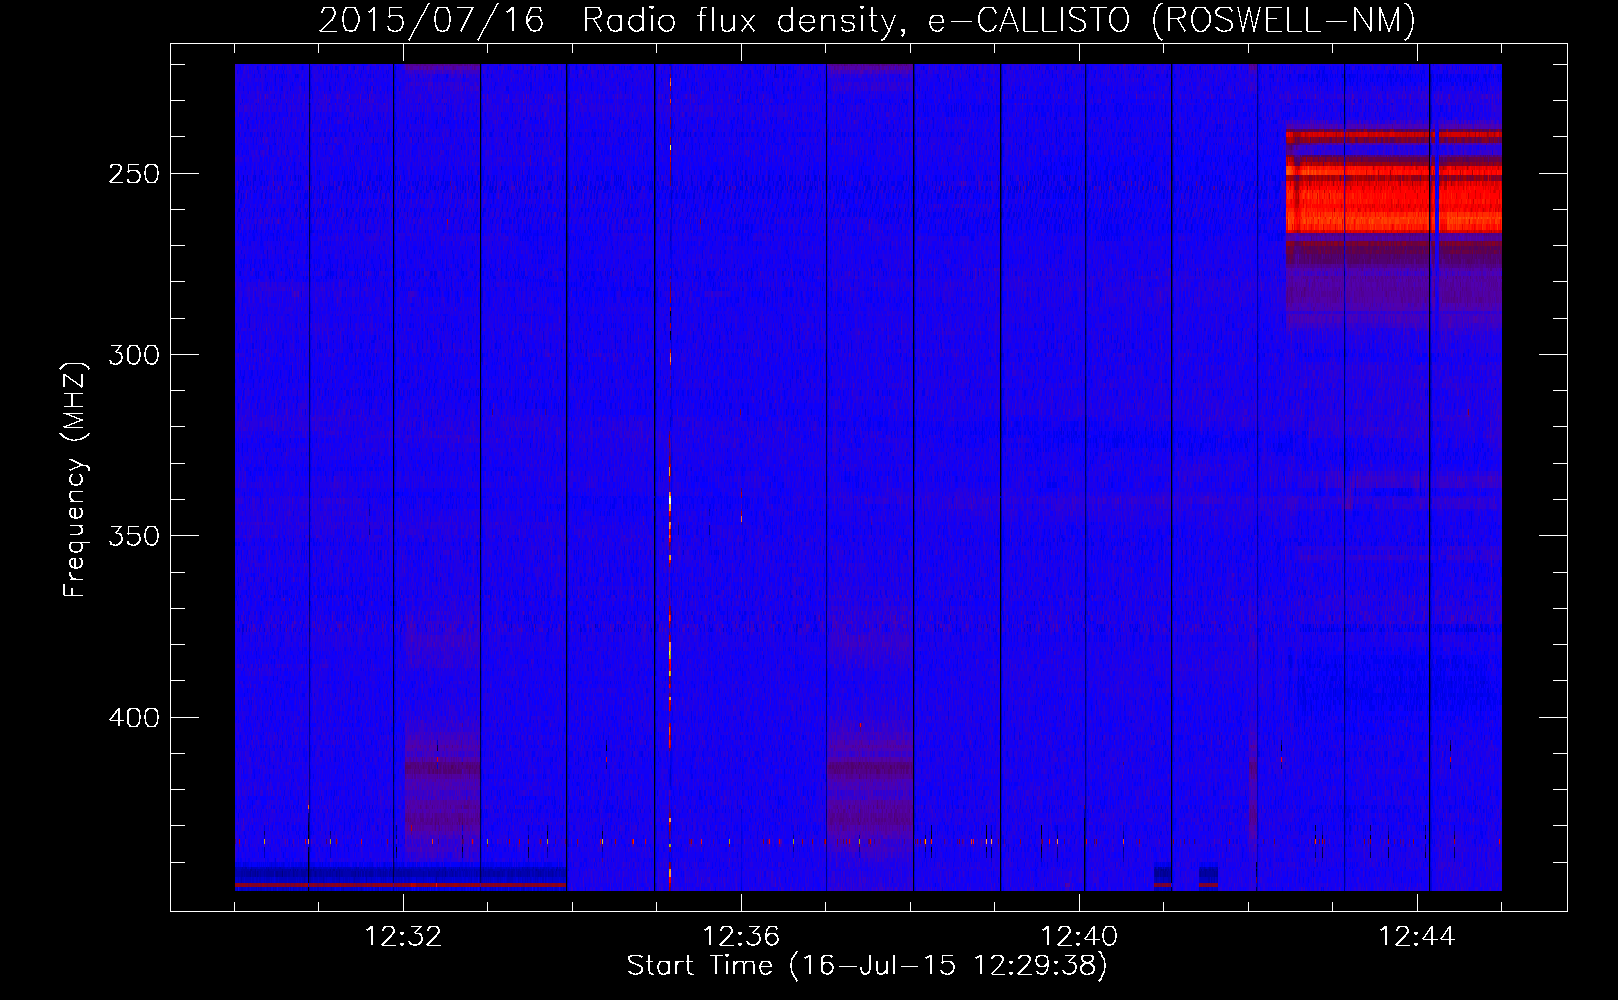1618x1000 pixels.
Task: Click the 250 frequency tick label
Action: click(x=134, y=174)
